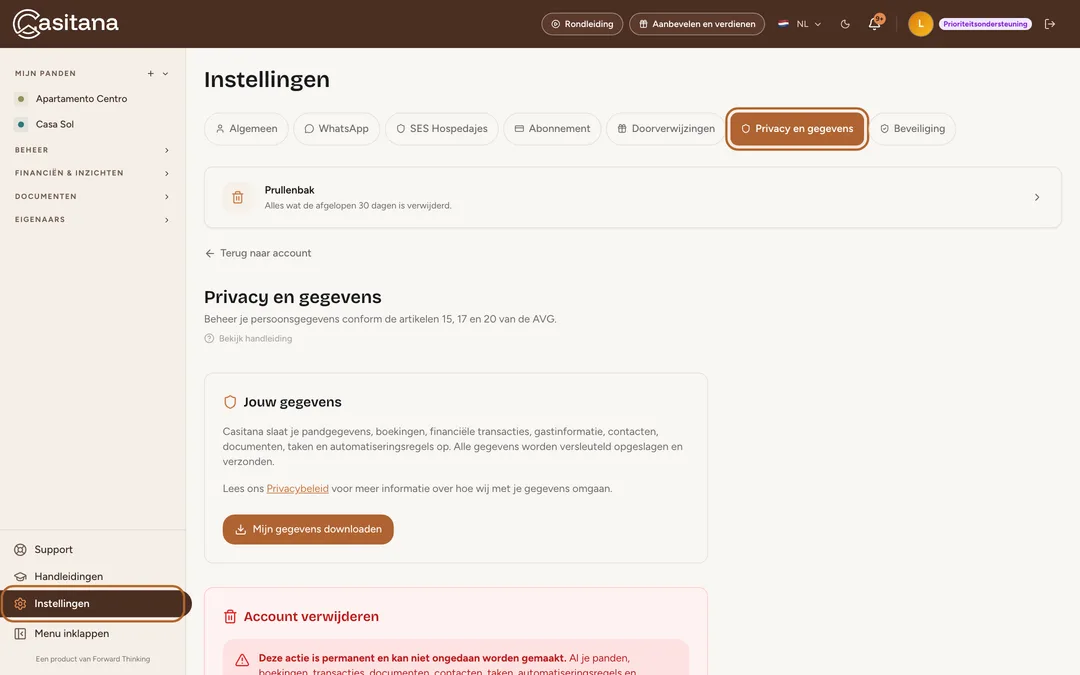The width and height of the screenshot is (1080, 675).
Task: Open Aanbevelen en verdienen
Action: pos(697,24)
